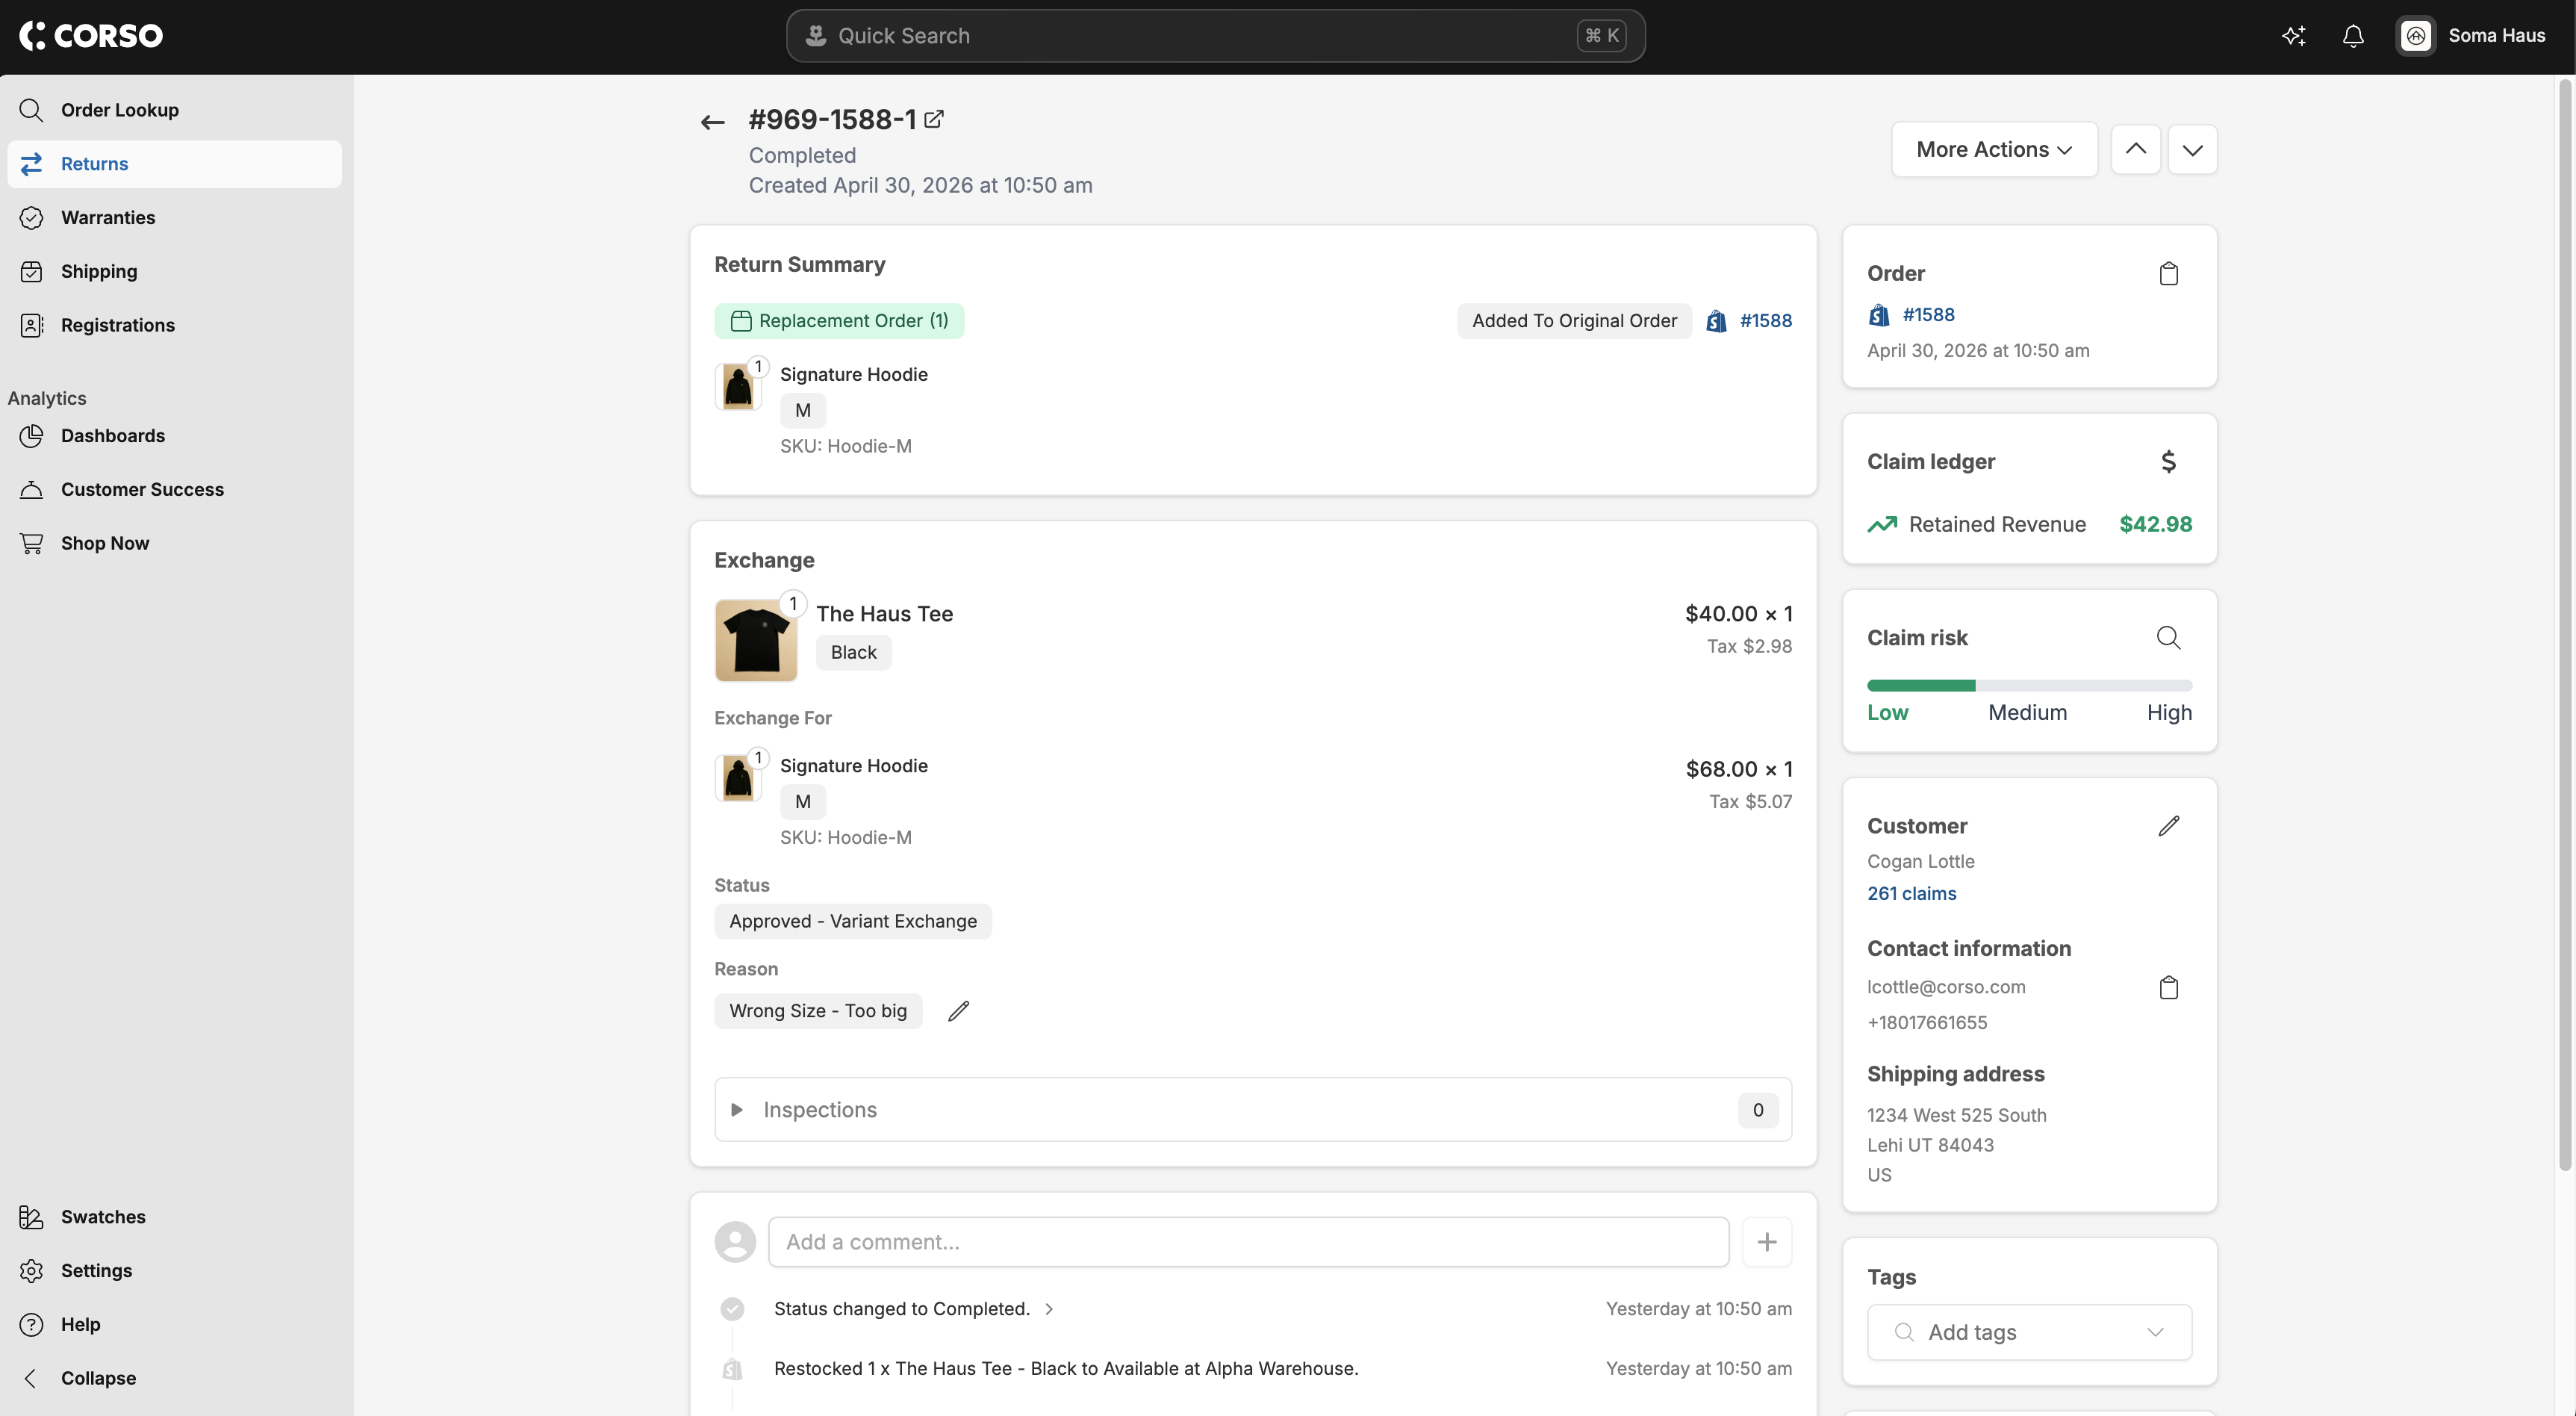Open order #1588 link in the Order card
The image size is (2576, 1416).
click(x=1928, y=315)
